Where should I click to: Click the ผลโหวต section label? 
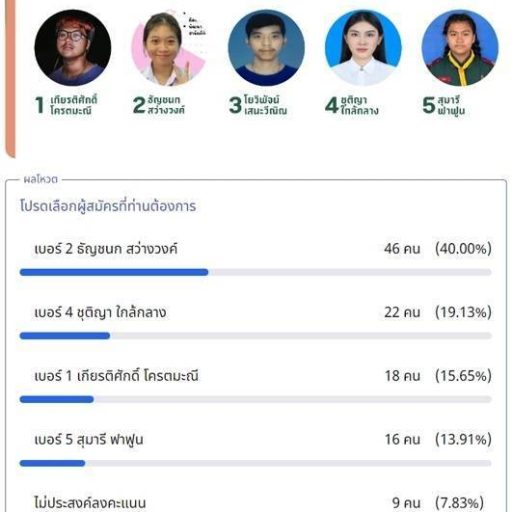point(41,179)
